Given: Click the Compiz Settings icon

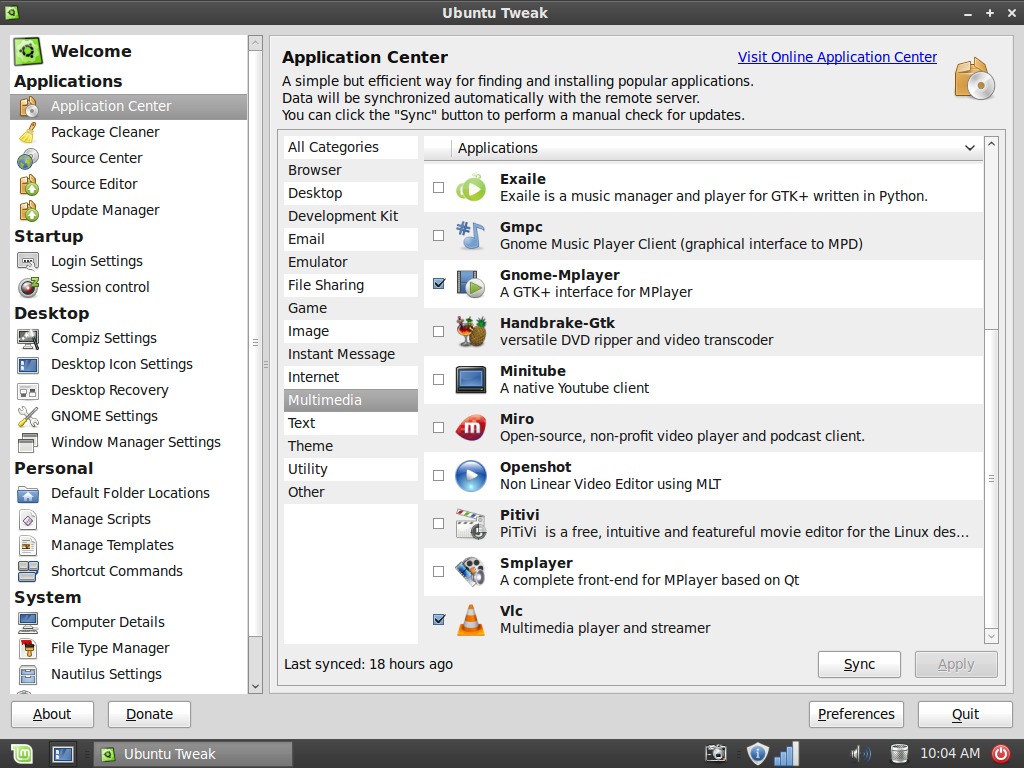Looking at the screenshot, I should click(28, 338).
